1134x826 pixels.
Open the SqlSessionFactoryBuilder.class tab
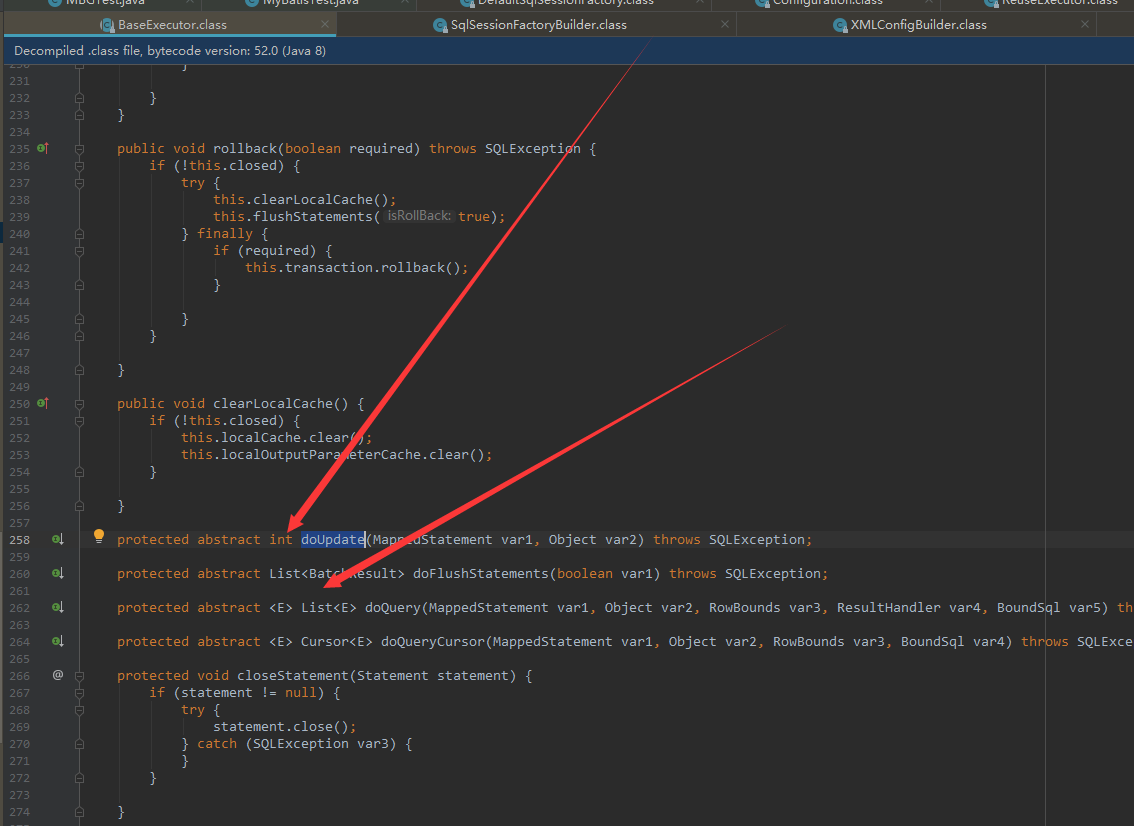pos(537,25)
